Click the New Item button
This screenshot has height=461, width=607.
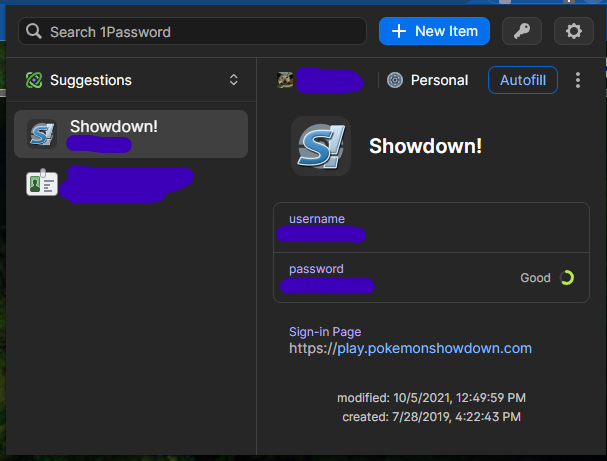coord(434,31)
